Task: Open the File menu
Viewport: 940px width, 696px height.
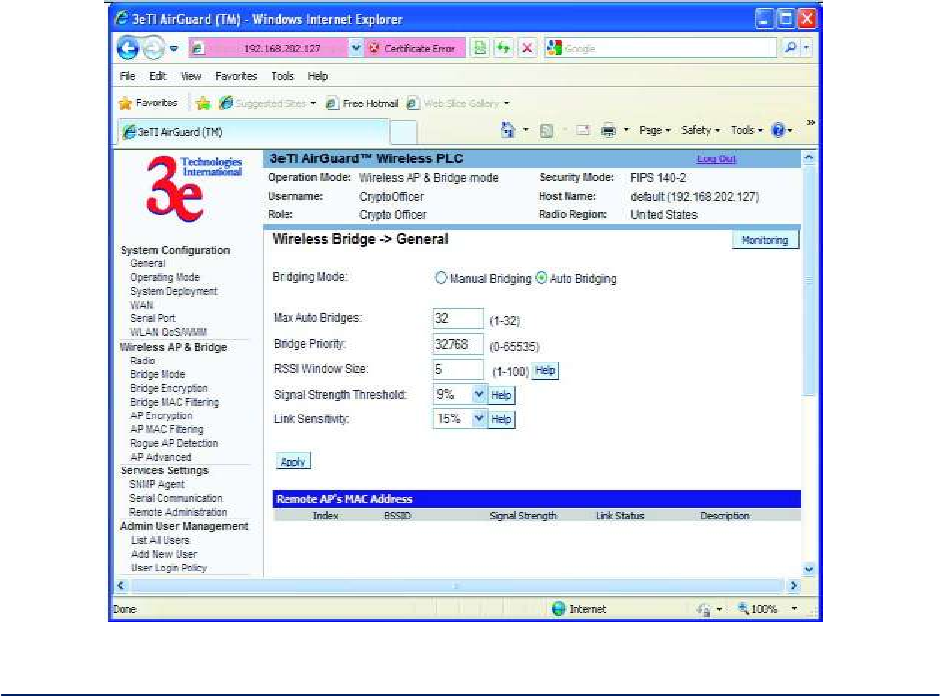Action: pyautogui.click(x=127, y=76)
